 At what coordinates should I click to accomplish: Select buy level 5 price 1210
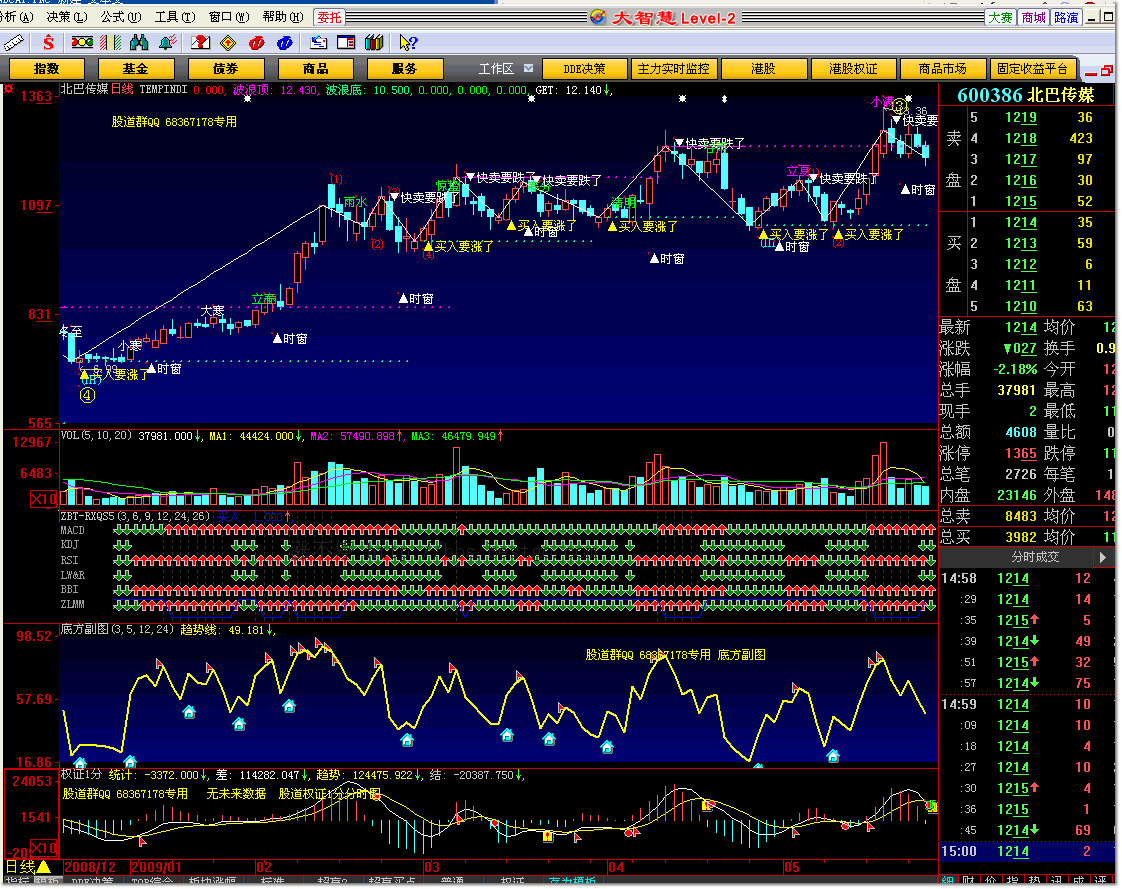(1020, 306)
